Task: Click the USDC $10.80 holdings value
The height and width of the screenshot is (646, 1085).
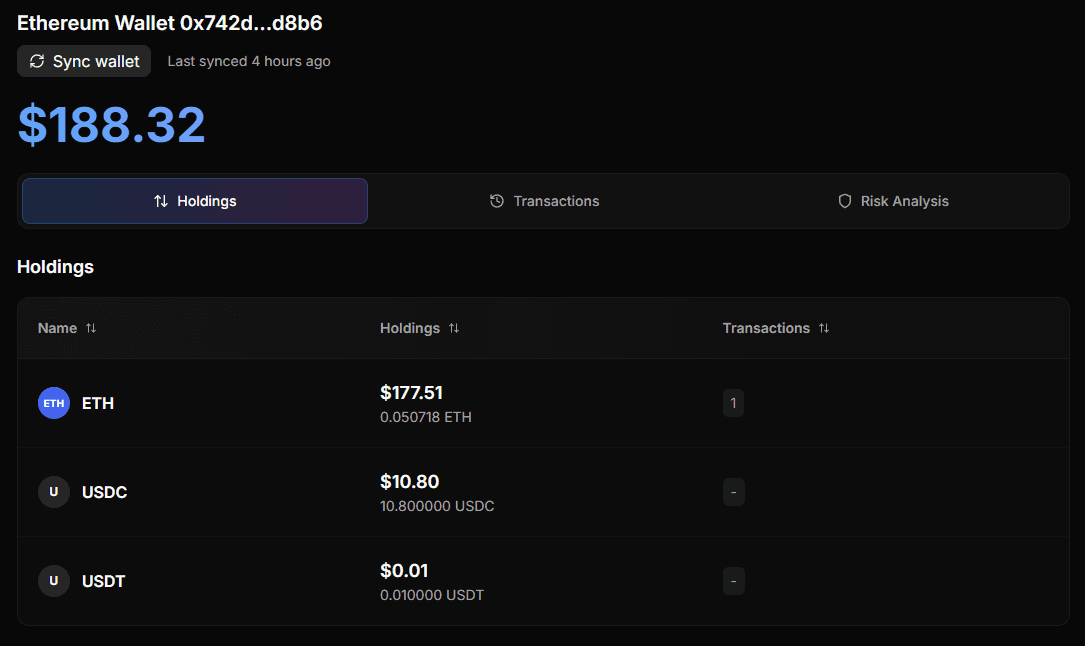Action: click(x=409, y=482)
